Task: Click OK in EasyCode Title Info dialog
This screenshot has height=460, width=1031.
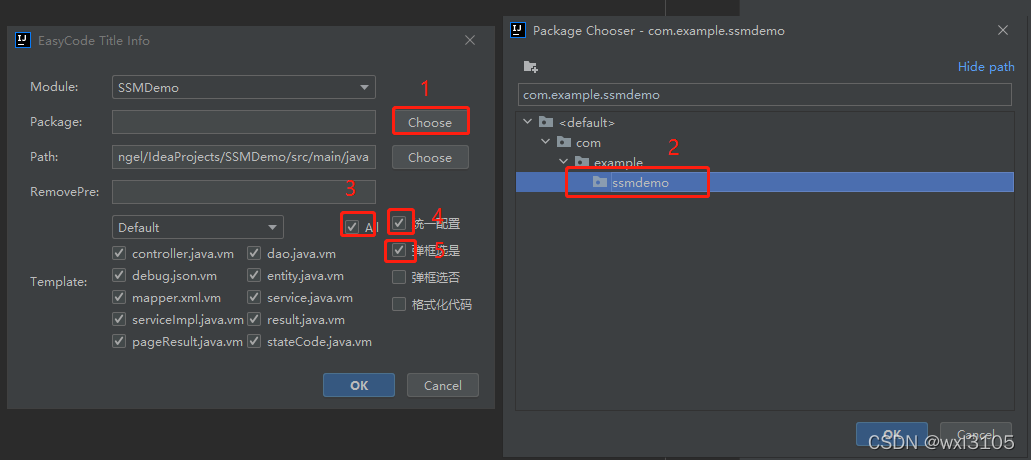Action: pyautogui.click(x=358, y=385)
